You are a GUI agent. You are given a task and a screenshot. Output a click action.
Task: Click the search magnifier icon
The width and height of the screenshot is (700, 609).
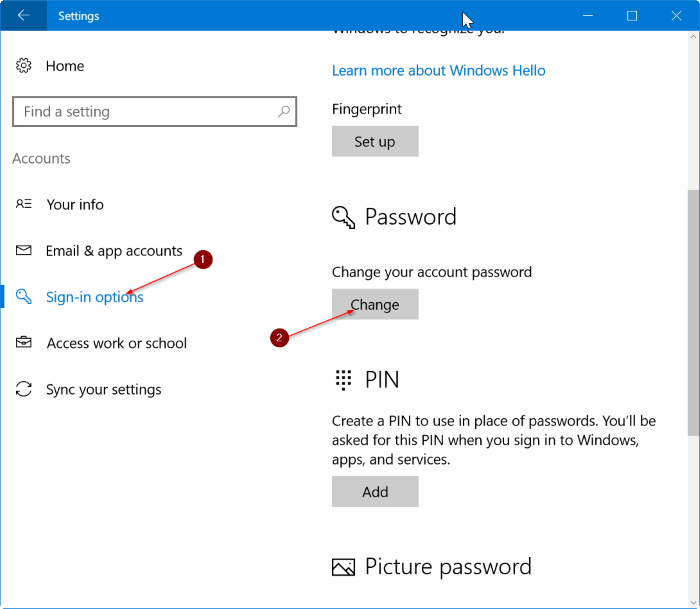(x=283, y=111)
